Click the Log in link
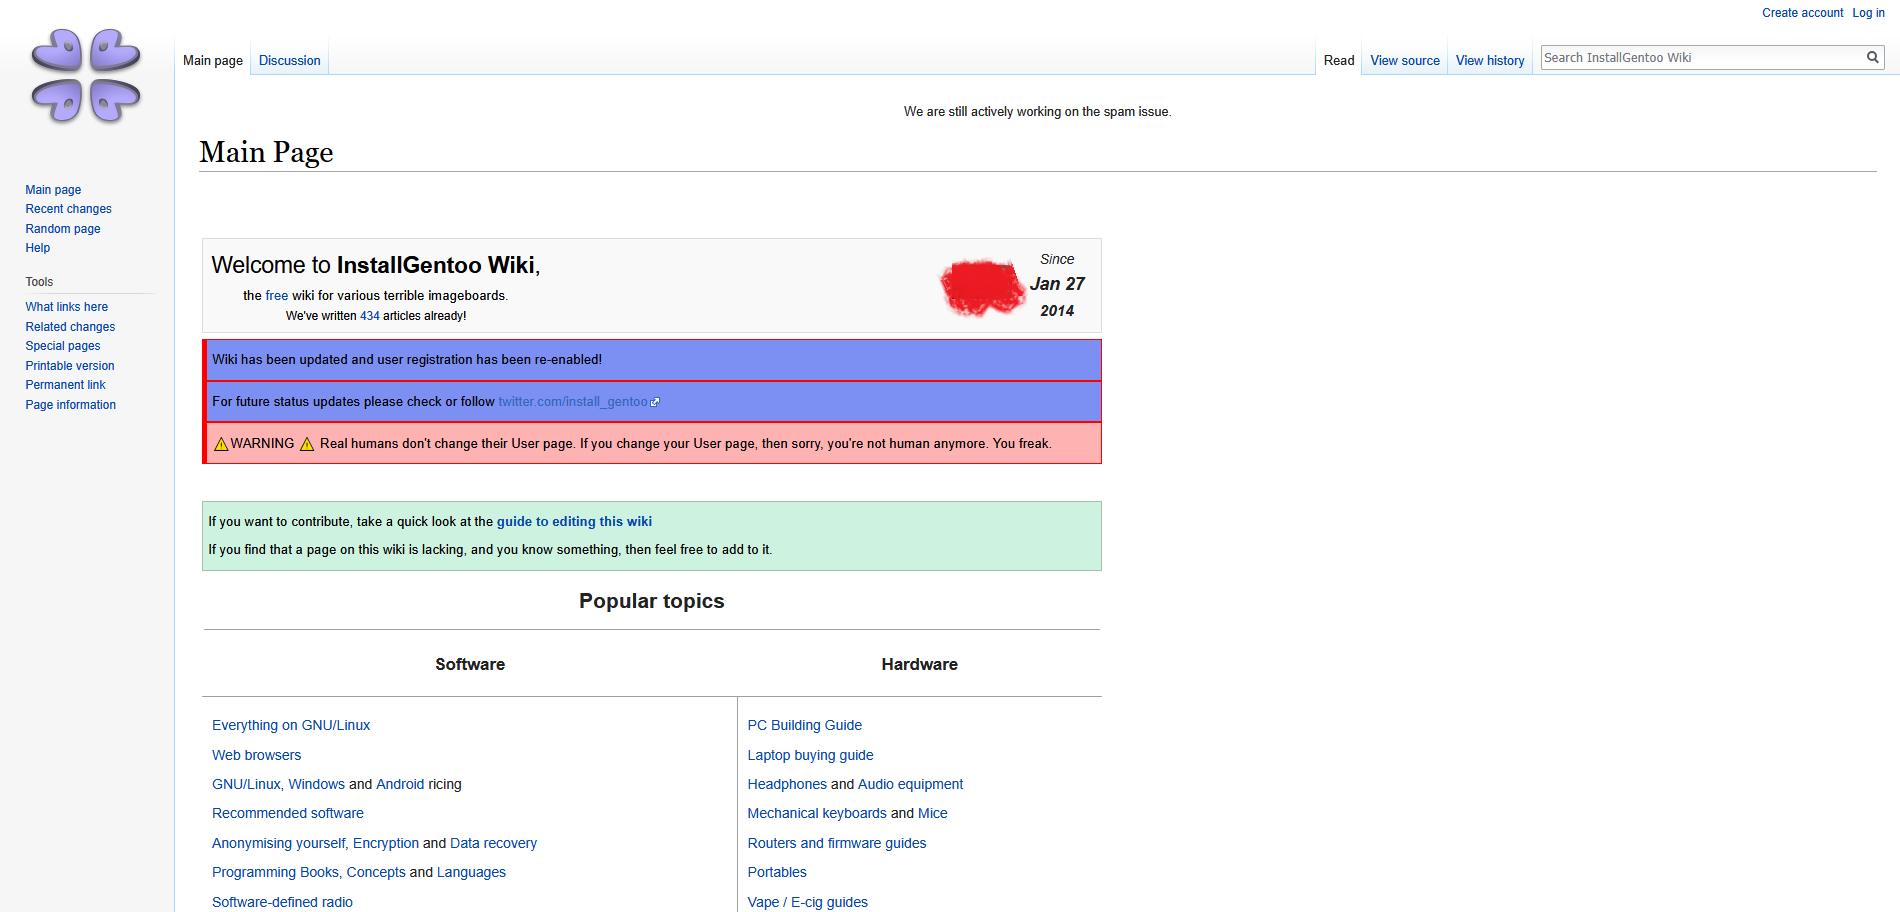 pyautogui.click(x=1868, y=13)
